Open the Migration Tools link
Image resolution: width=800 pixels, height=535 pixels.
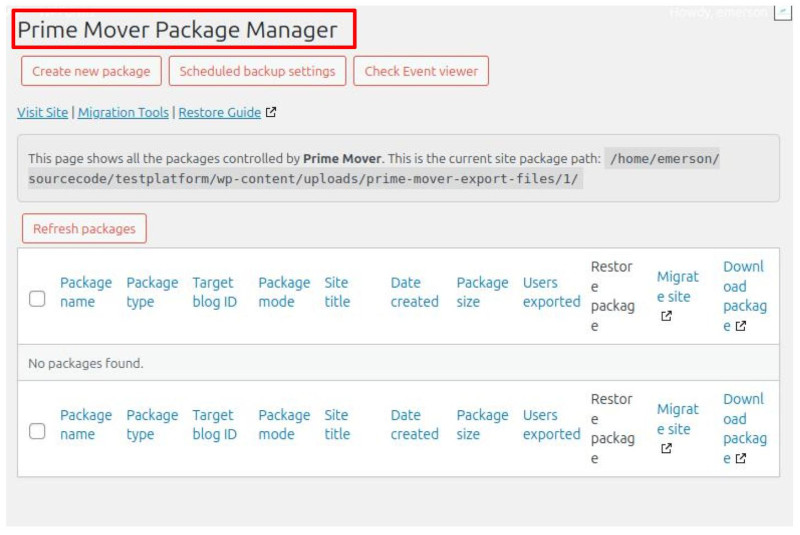tap(123, 112)
